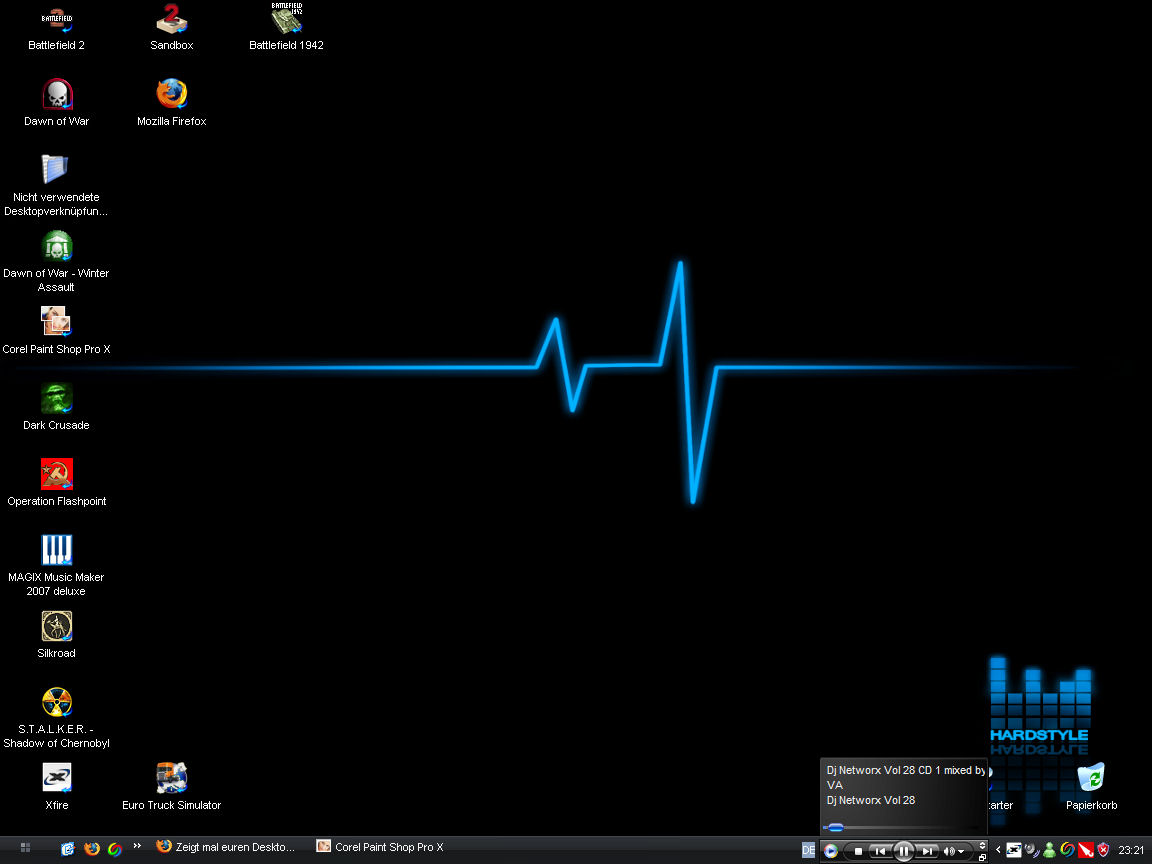Skip to the next track
Screen dimensions: 1152x864
[928, 851]
